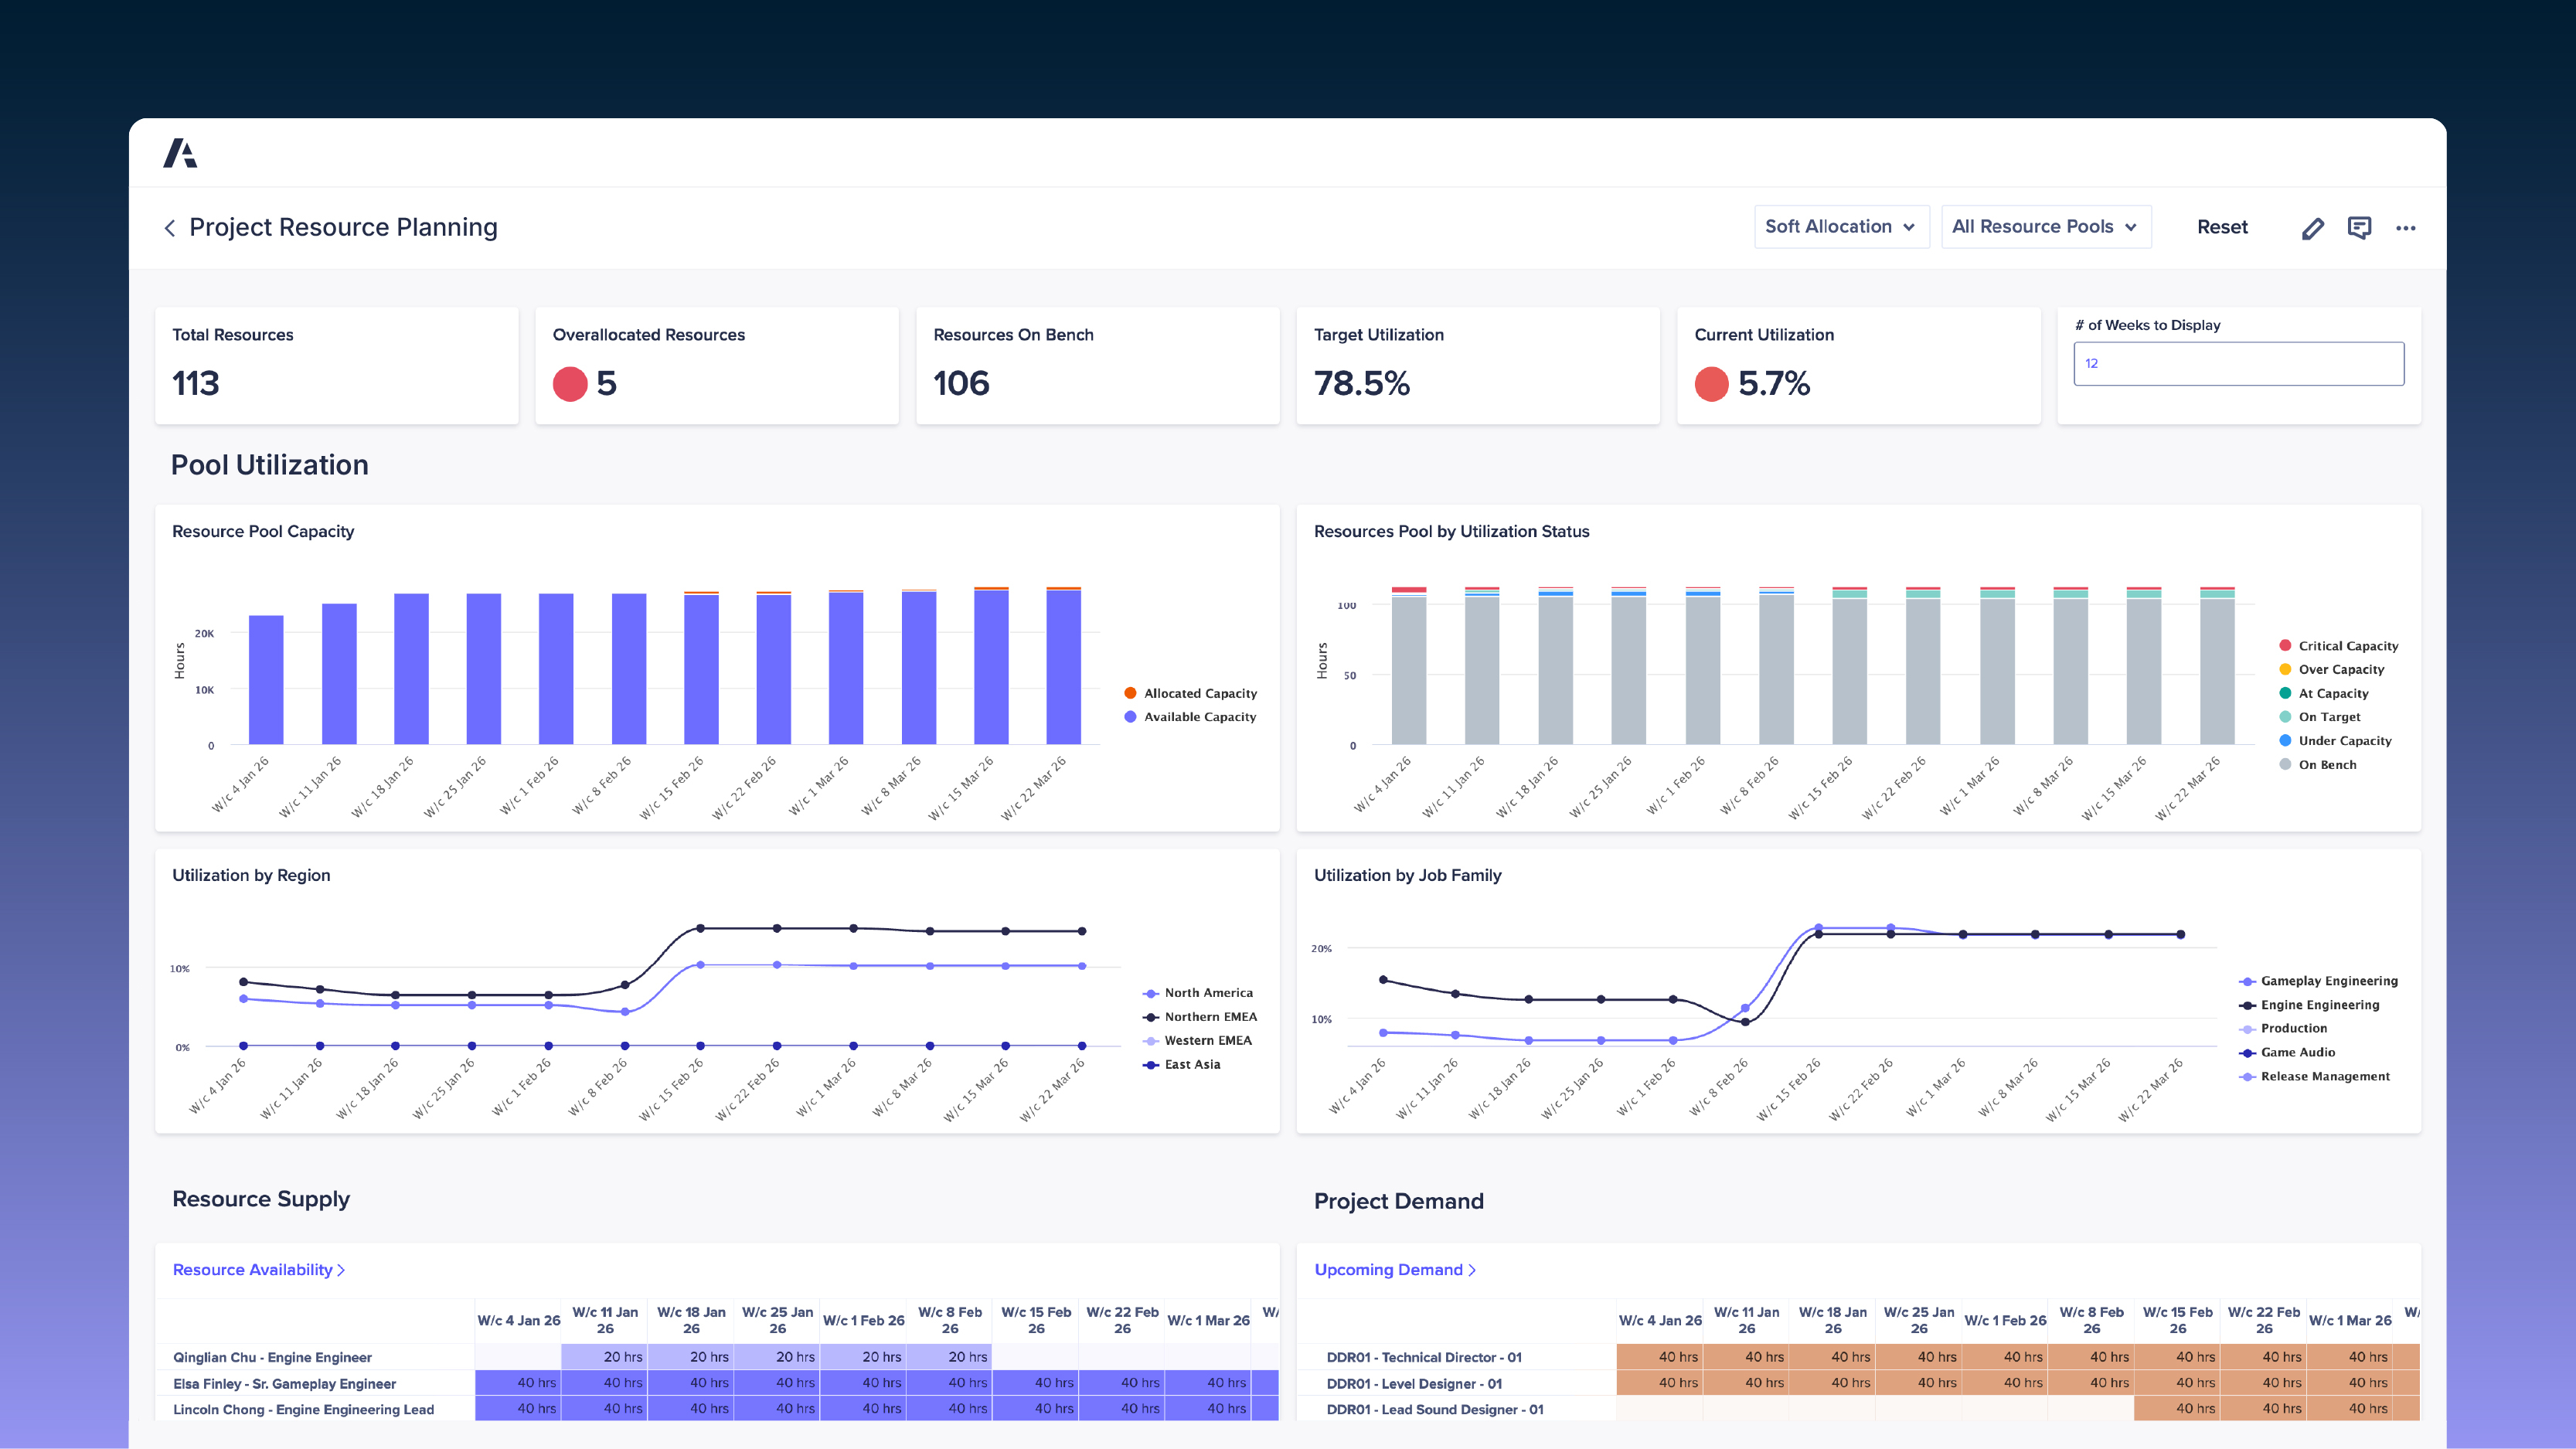Click red status circle for Current Utilization
2576x1449 pixels.
[1711, 384]
